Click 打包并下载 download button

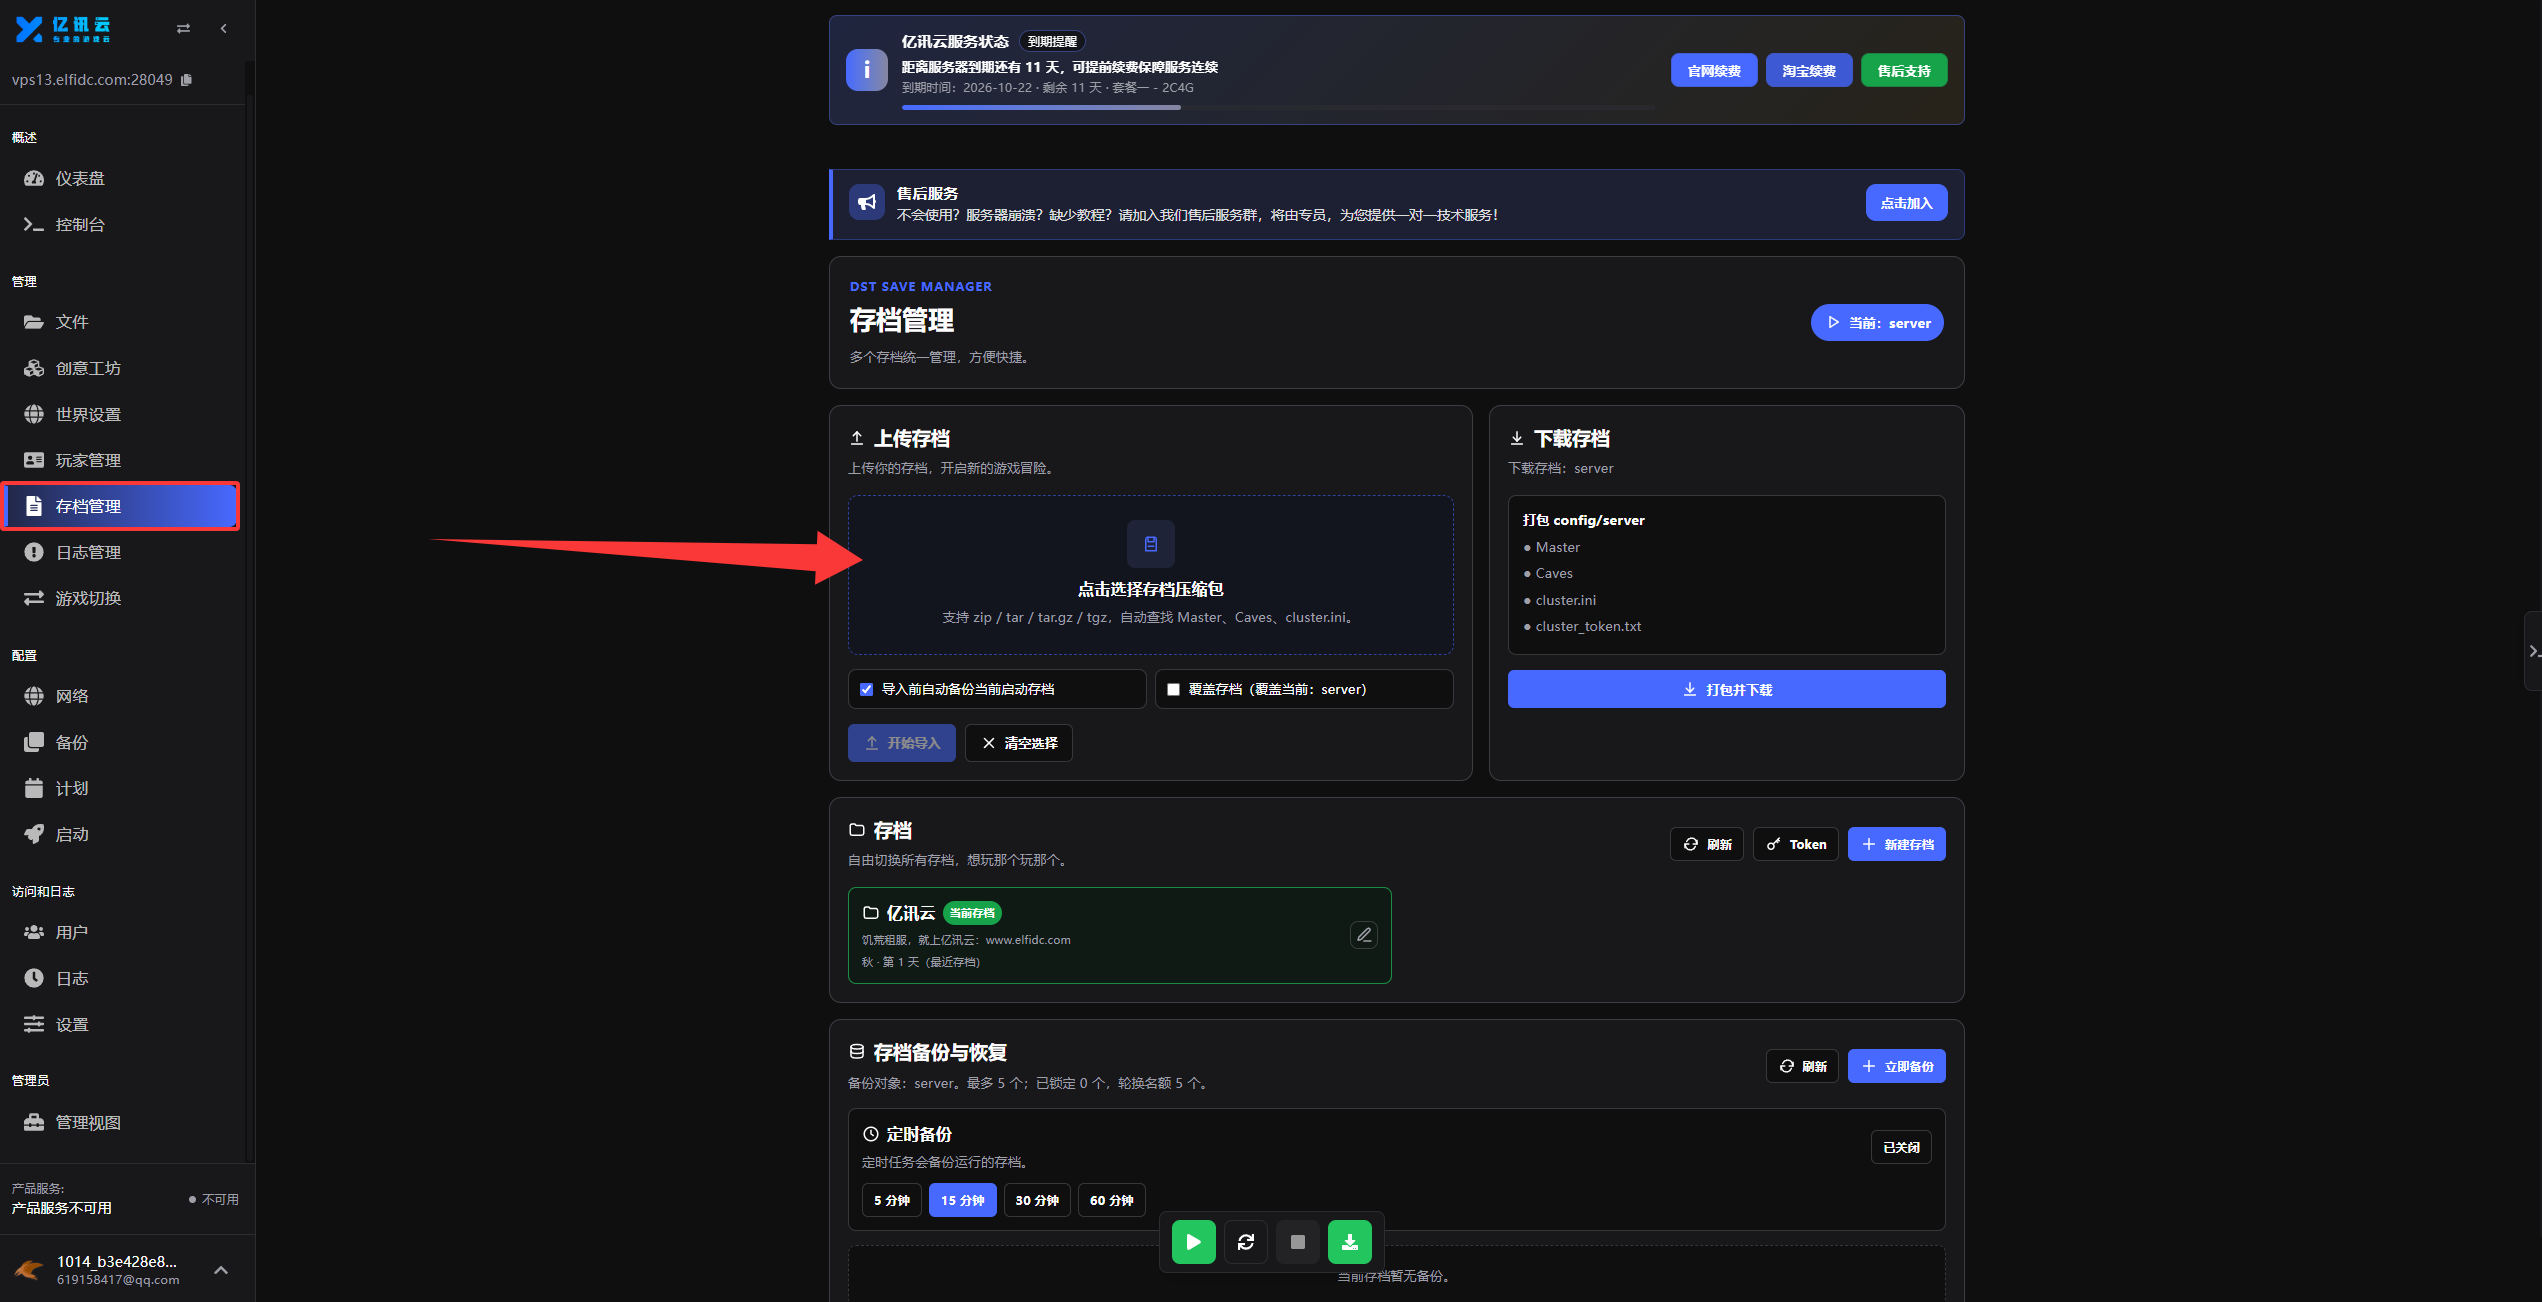click(x=1726, y=689)
